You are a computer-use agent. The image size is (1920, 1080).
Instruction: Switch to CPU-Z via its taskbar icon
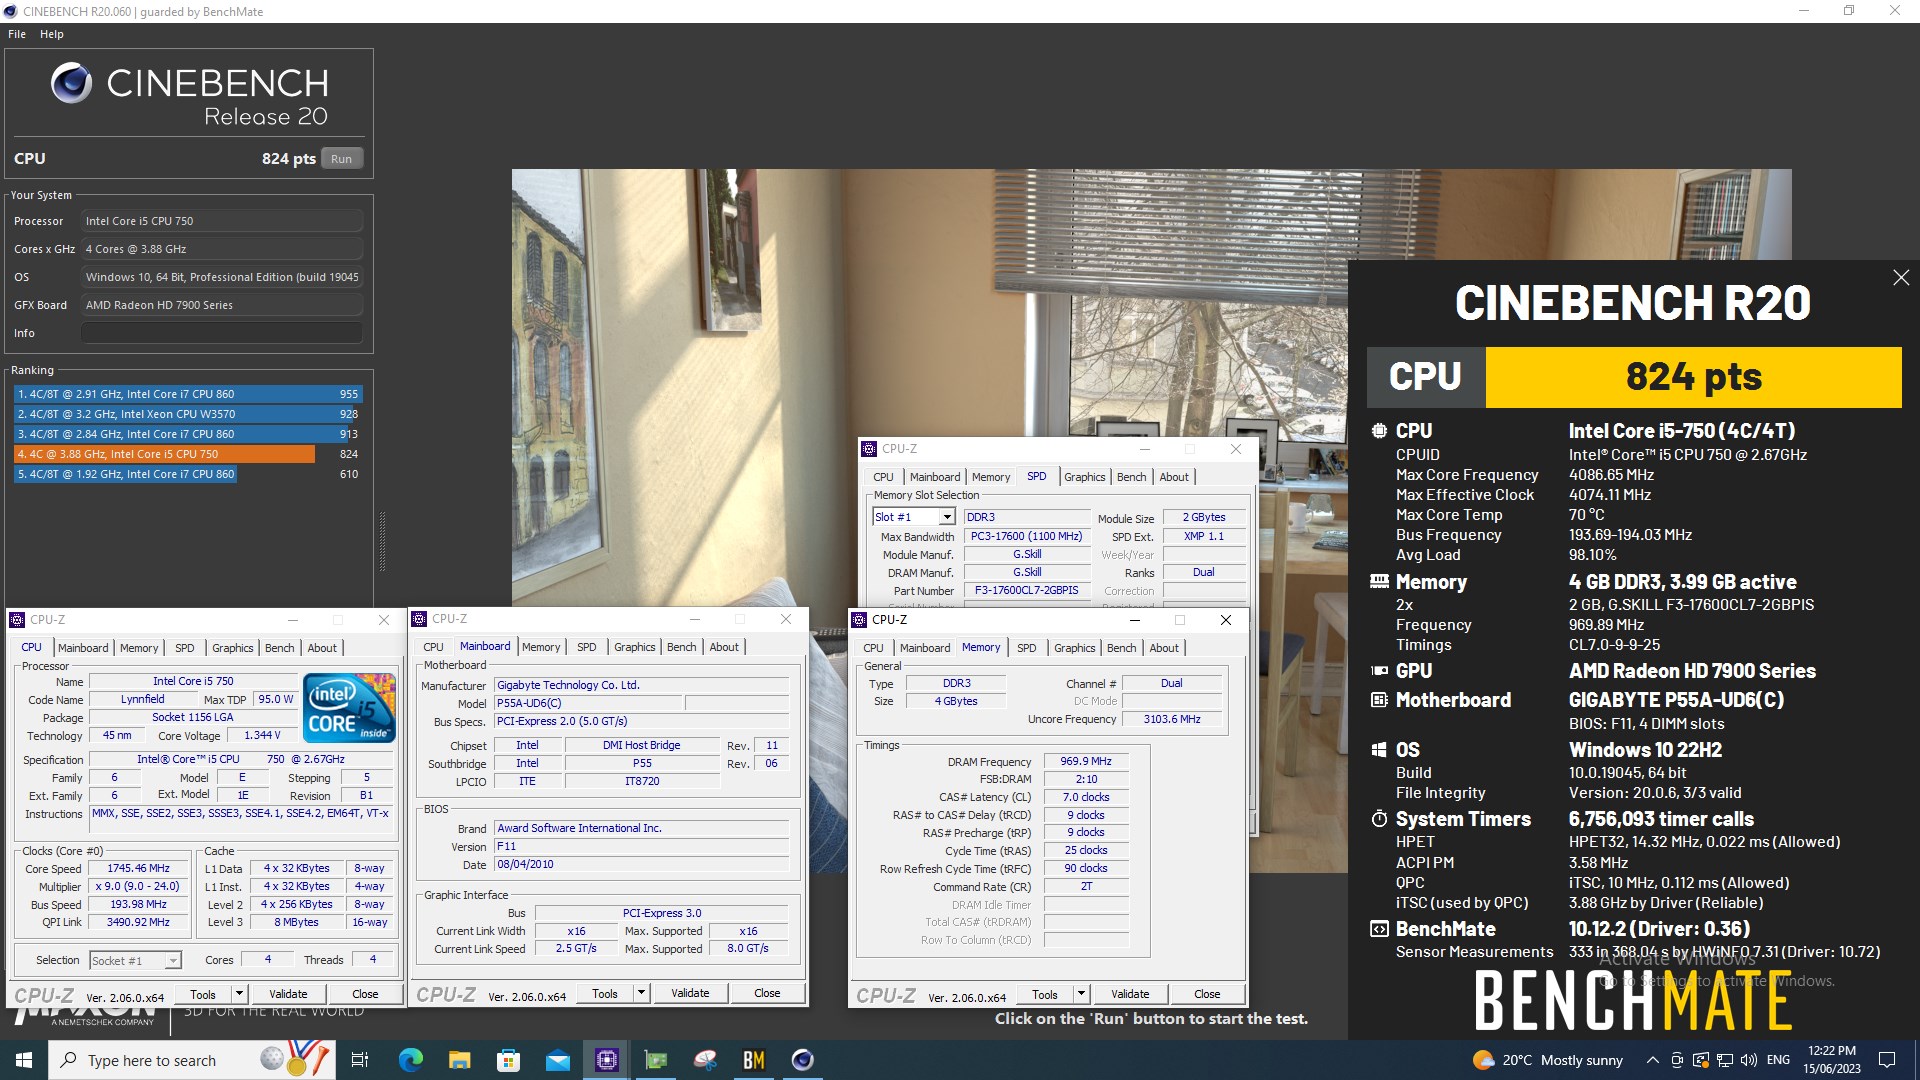(x=606, y=1060)
